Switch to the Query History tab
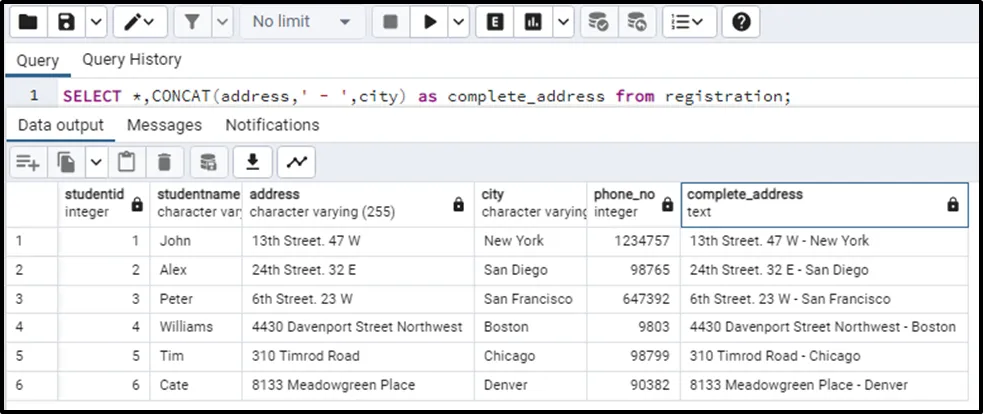This screenshot has height=414, width=983. click(x=132, y=60)
